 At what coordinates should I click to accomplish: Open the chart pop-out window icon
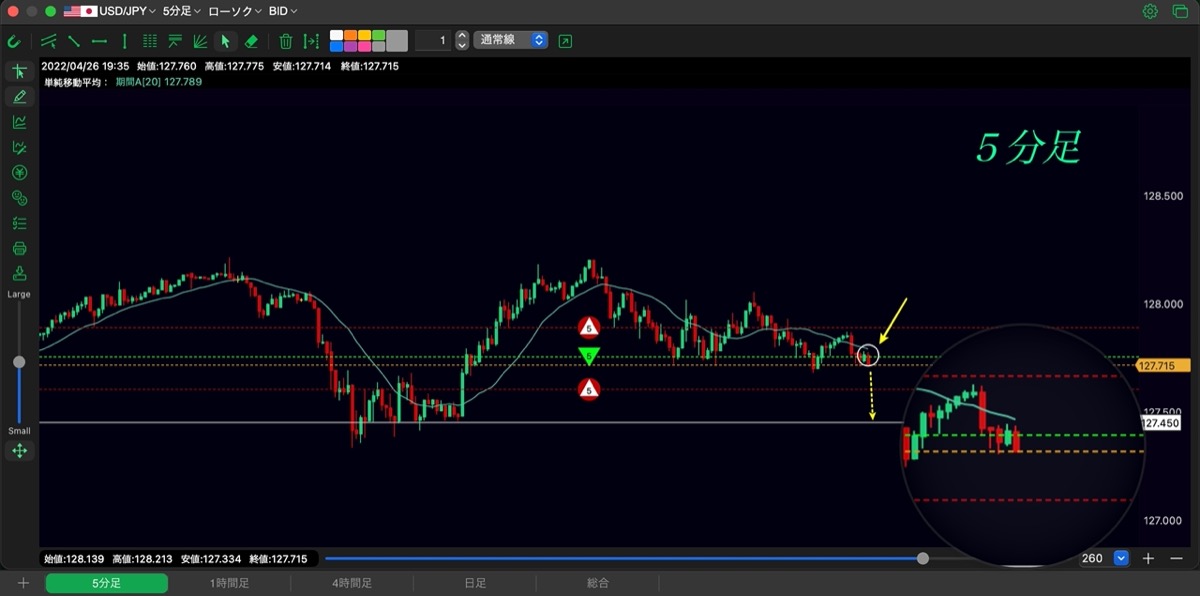click(x=566, y=41)
